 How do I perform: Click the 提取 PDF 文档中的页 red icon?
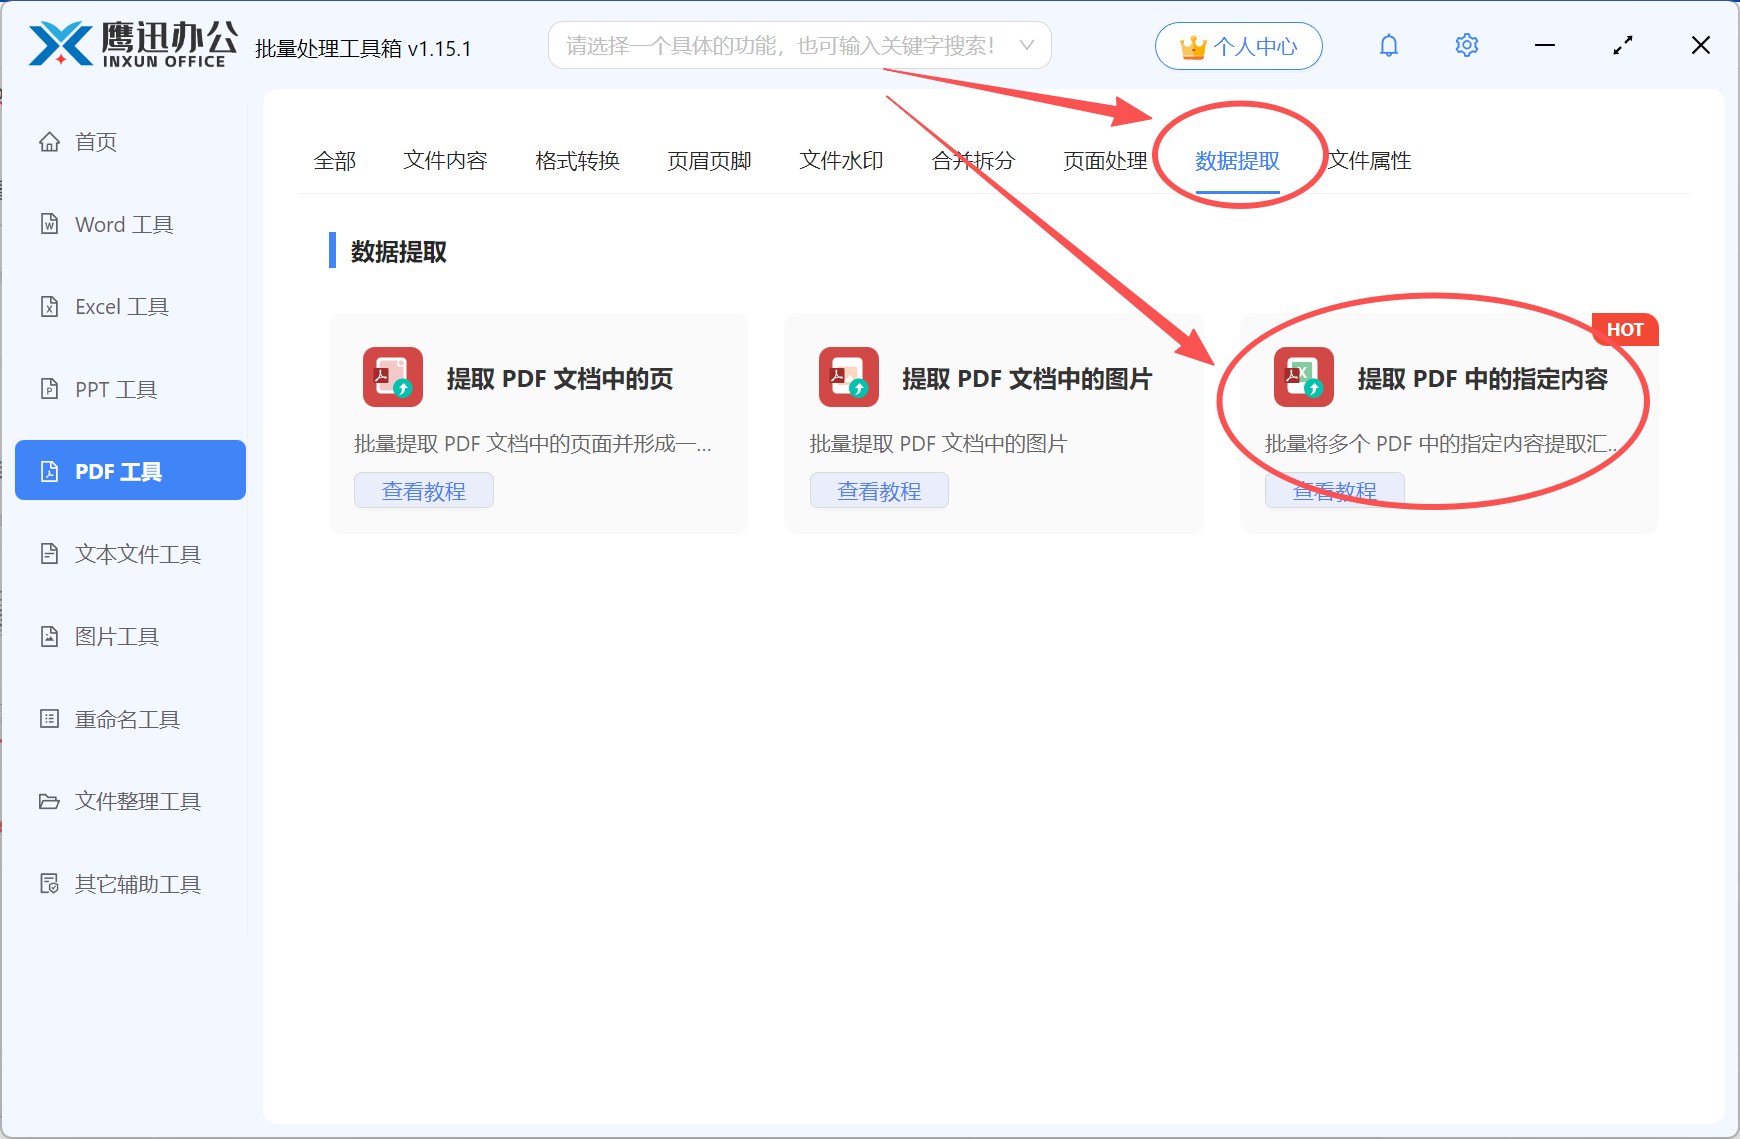pos(393,377)
